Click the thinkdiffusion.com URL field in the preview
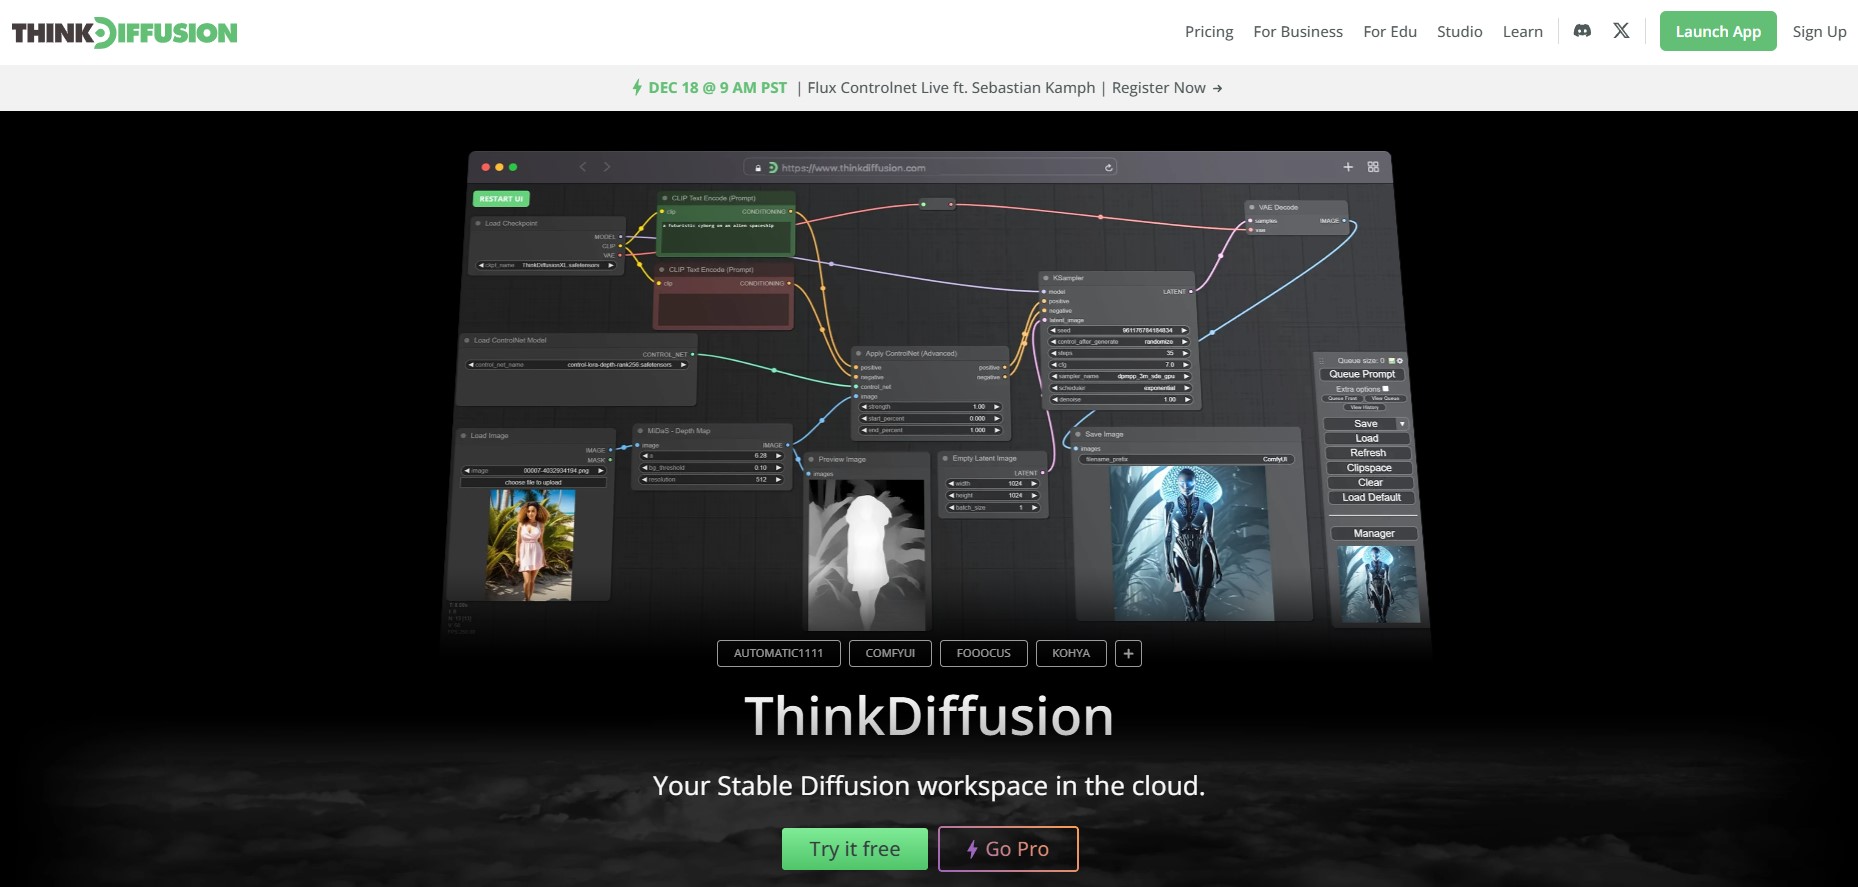The width and height of the screenshot is (1858, 887). click(930, 167)
